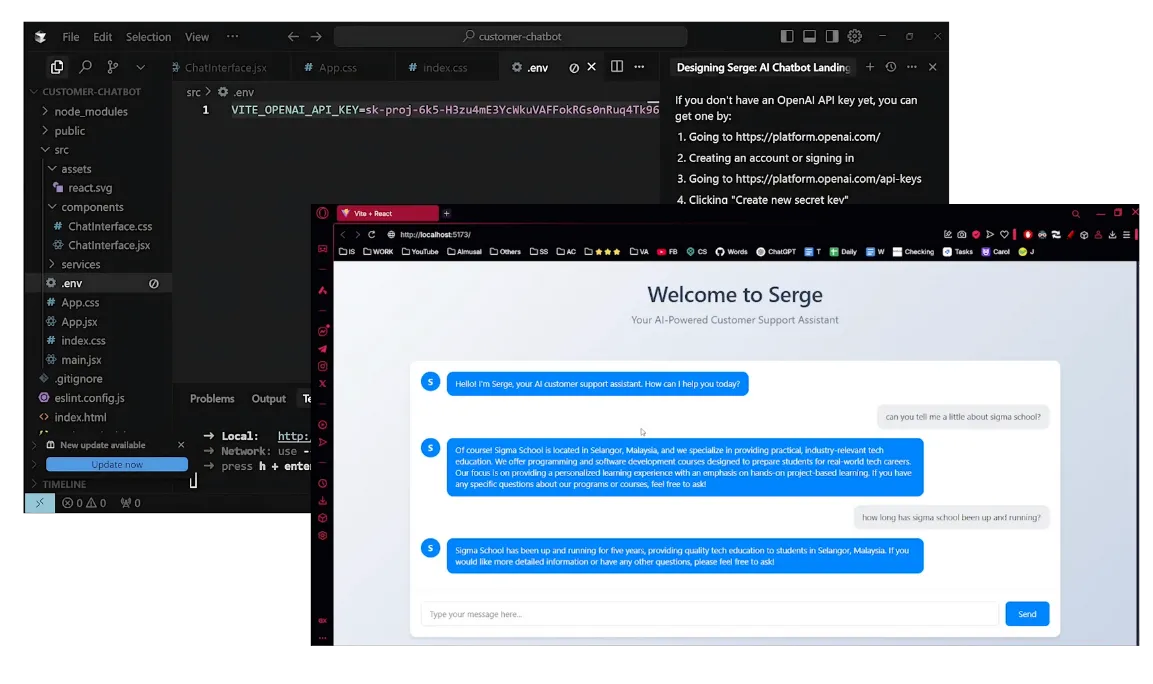The width and height of the screenshot is (1153, 684).
Task: Expand the additional views chevron in activity bar
Action: point(140,67)
